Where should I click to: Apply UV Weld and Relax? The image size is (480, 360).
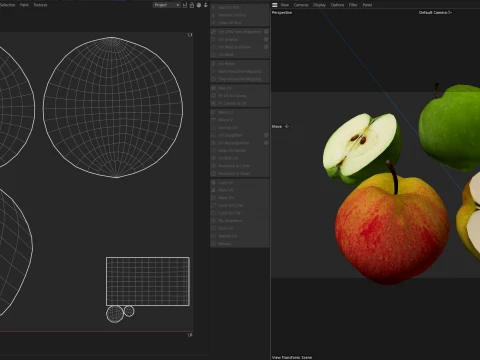[x=237, y=47]
